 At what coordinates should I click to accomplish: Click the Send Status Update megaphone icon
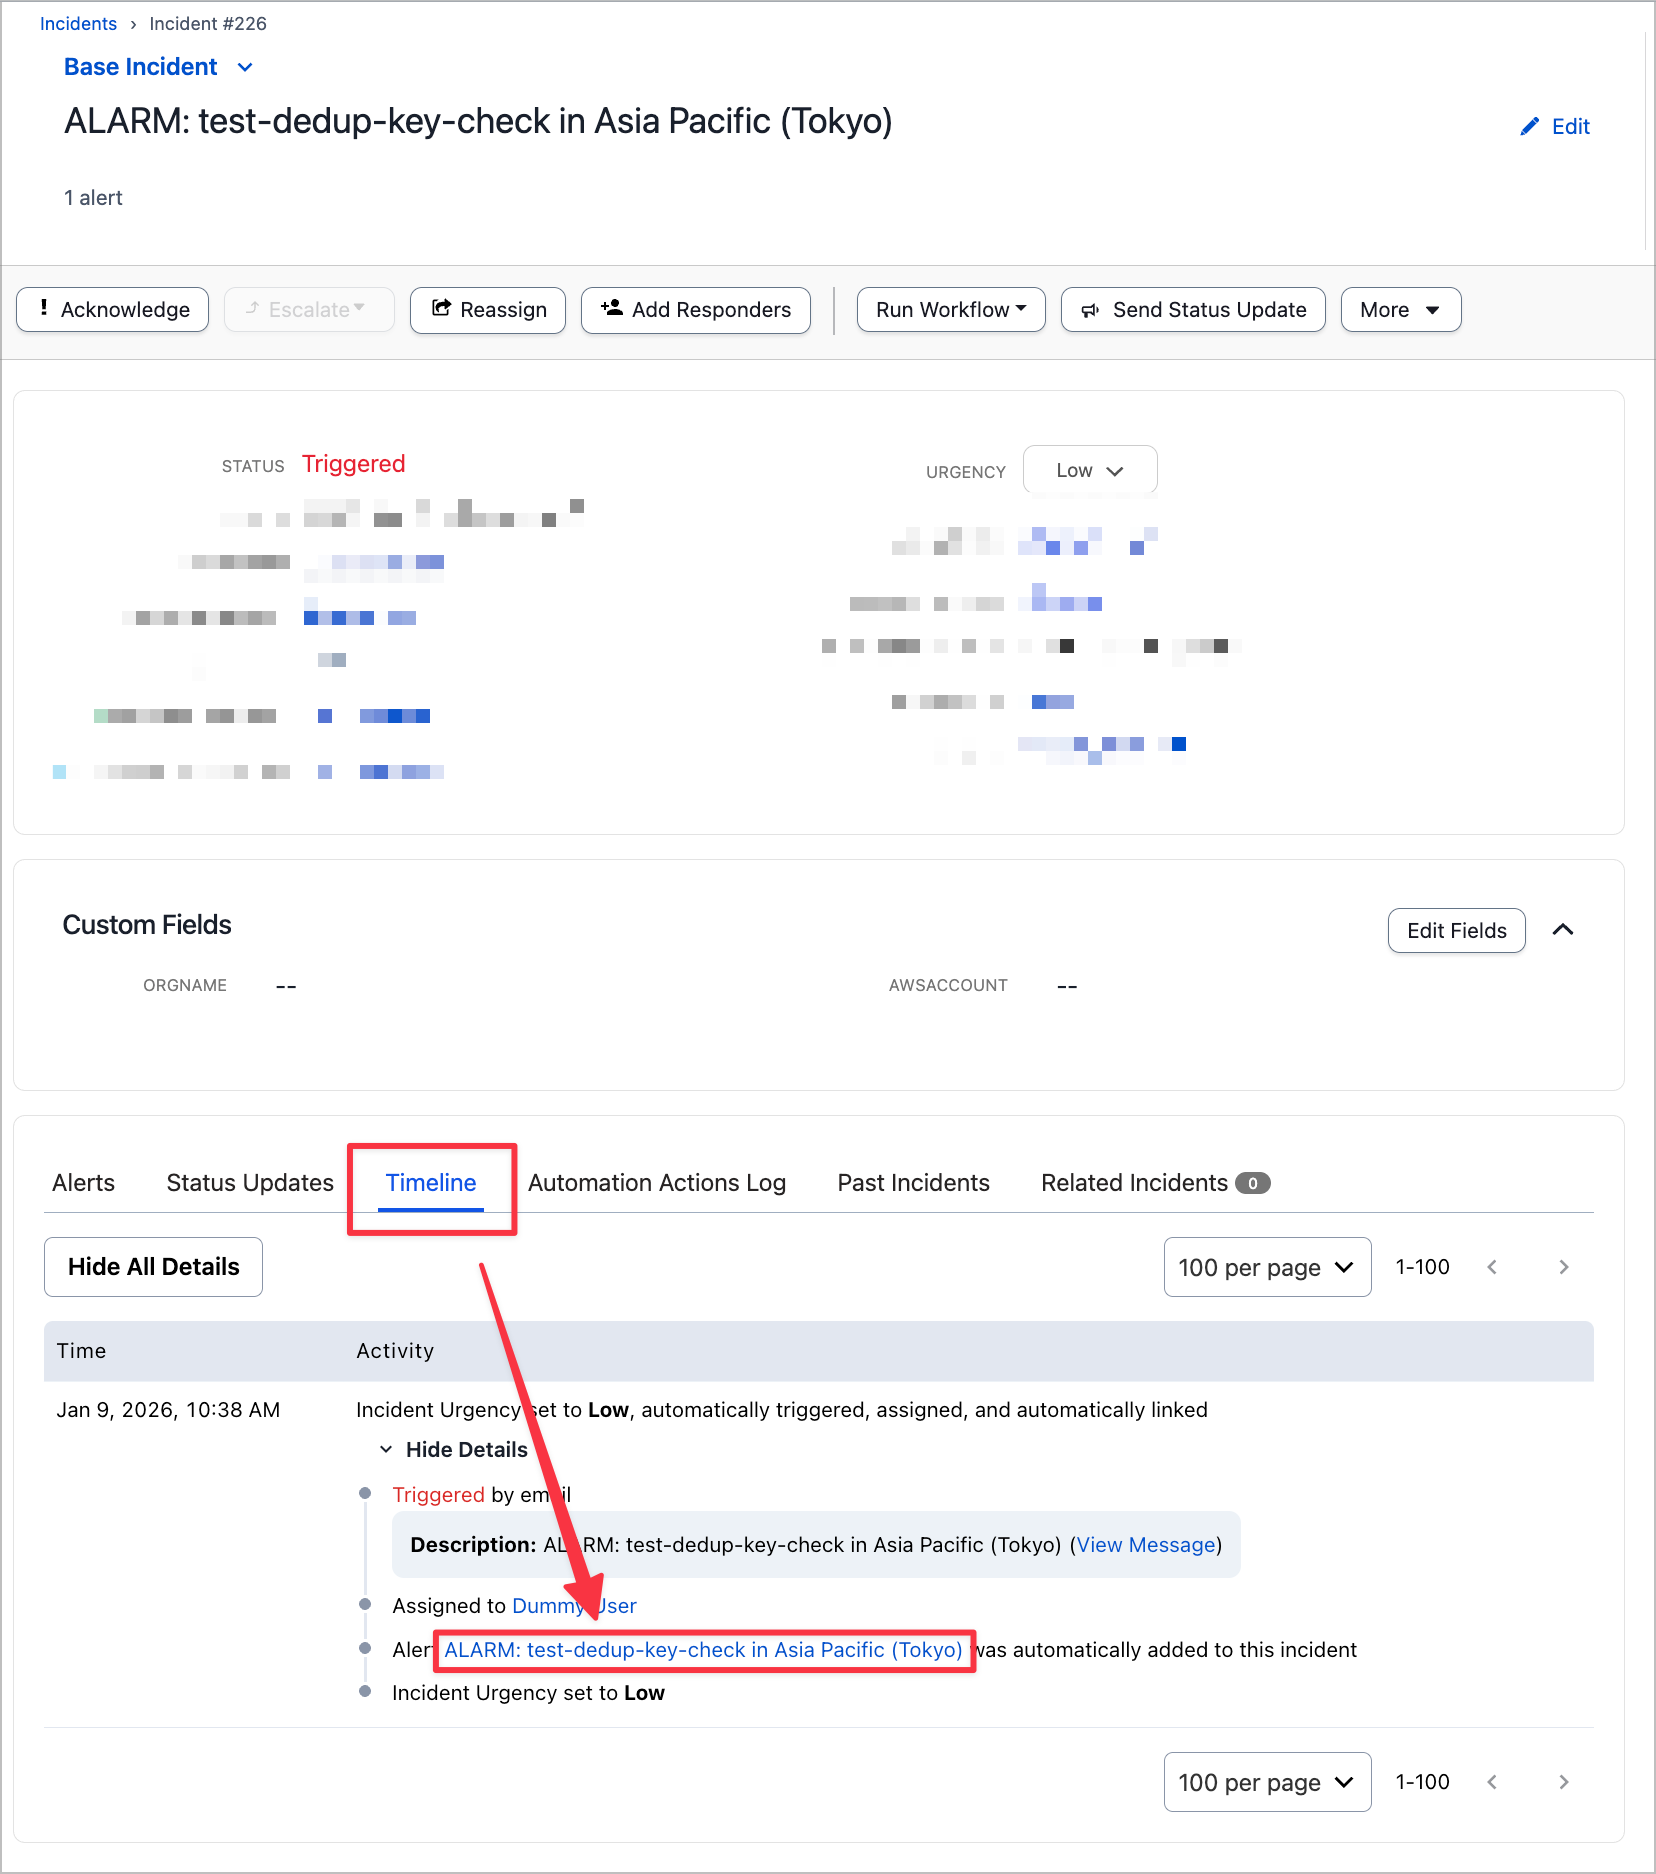[1090, 310]
